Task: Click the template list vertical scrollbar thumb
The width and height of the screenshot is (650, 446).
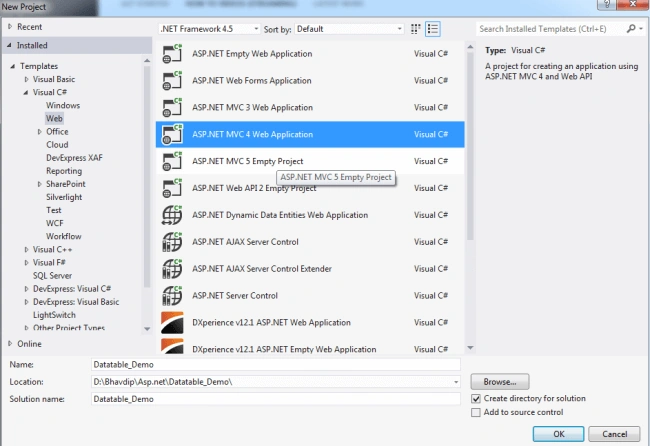Action: 470,146
